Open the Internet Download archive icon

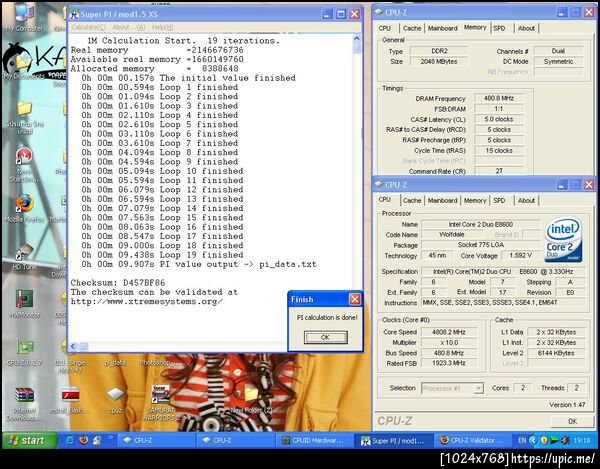(24, 404)
